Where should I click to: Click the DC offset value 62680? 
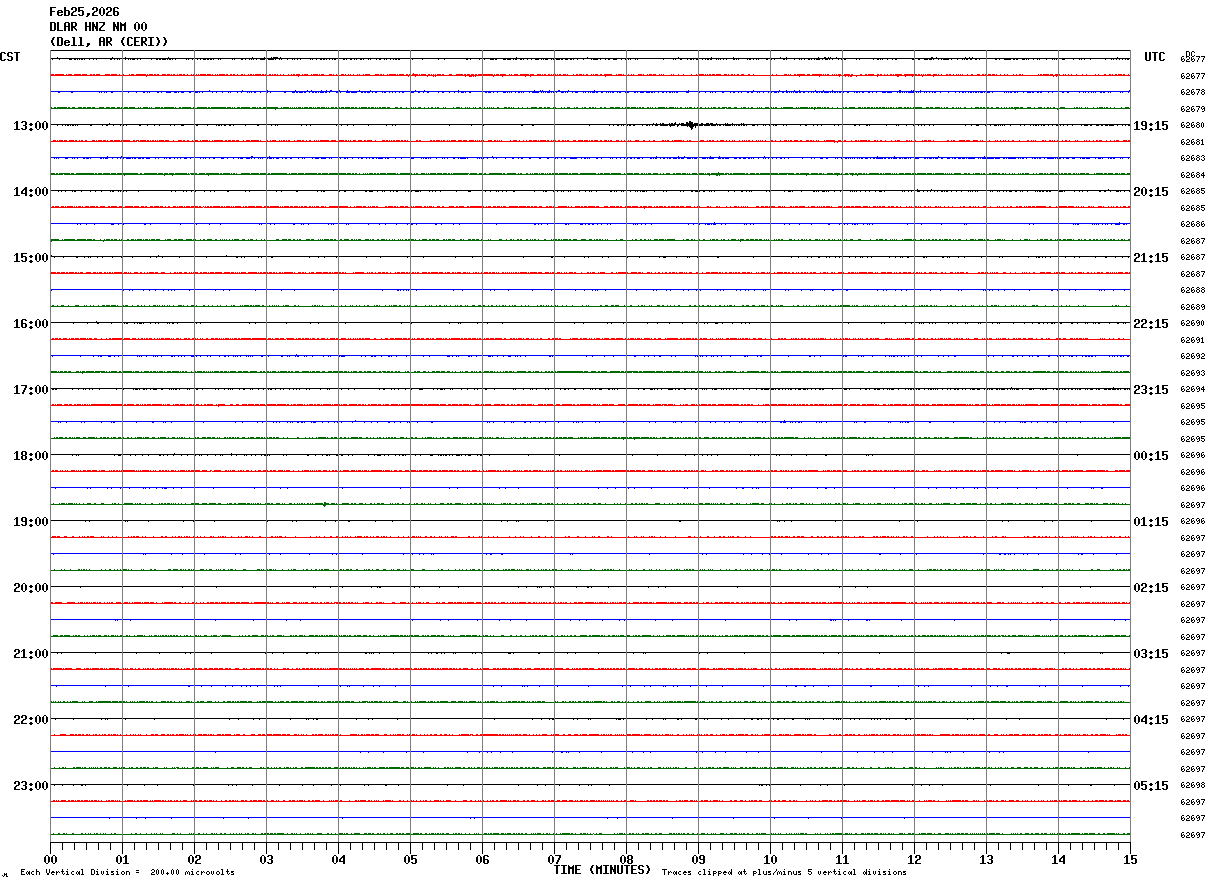click(1192, 126)
